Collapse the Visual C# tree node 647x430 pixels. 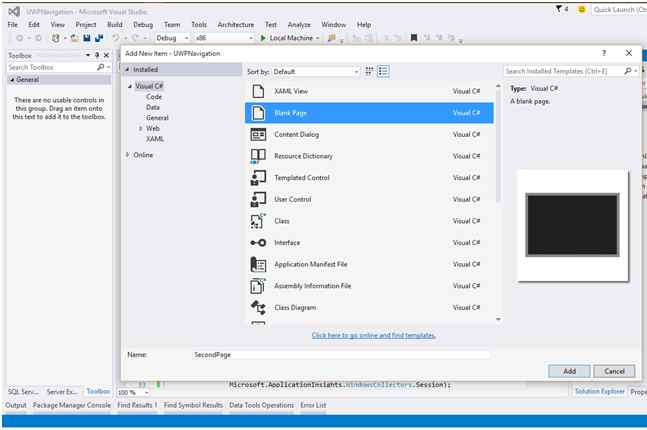130,86
